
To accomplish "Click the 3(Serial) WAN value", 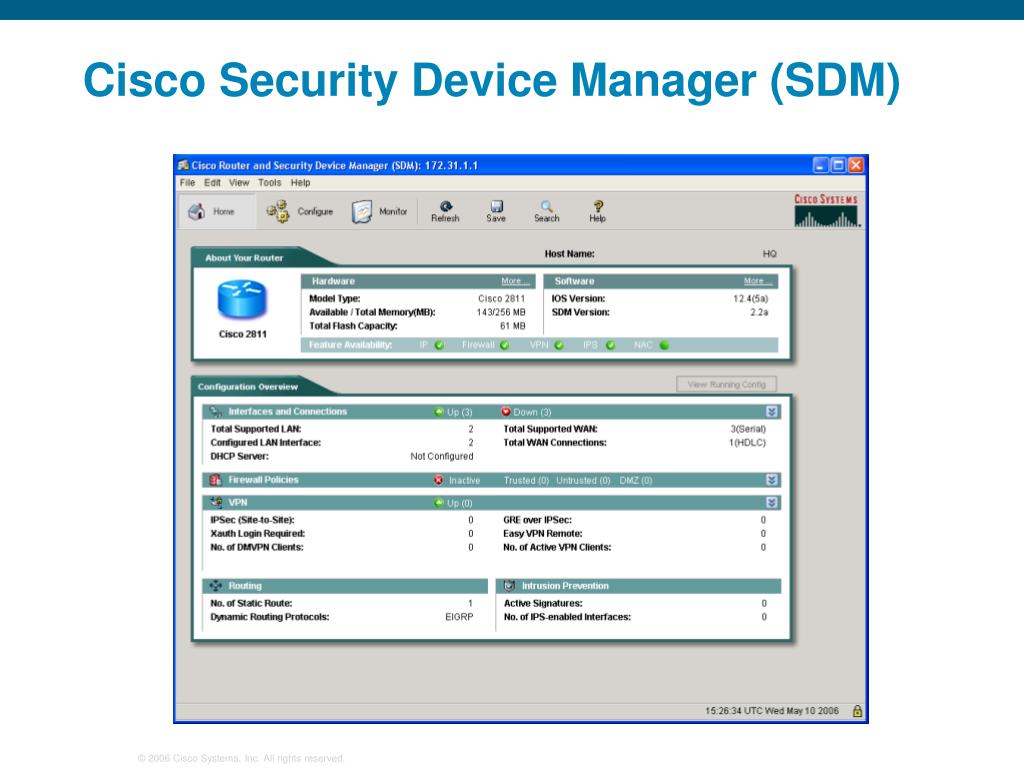I will coord(748,429).
